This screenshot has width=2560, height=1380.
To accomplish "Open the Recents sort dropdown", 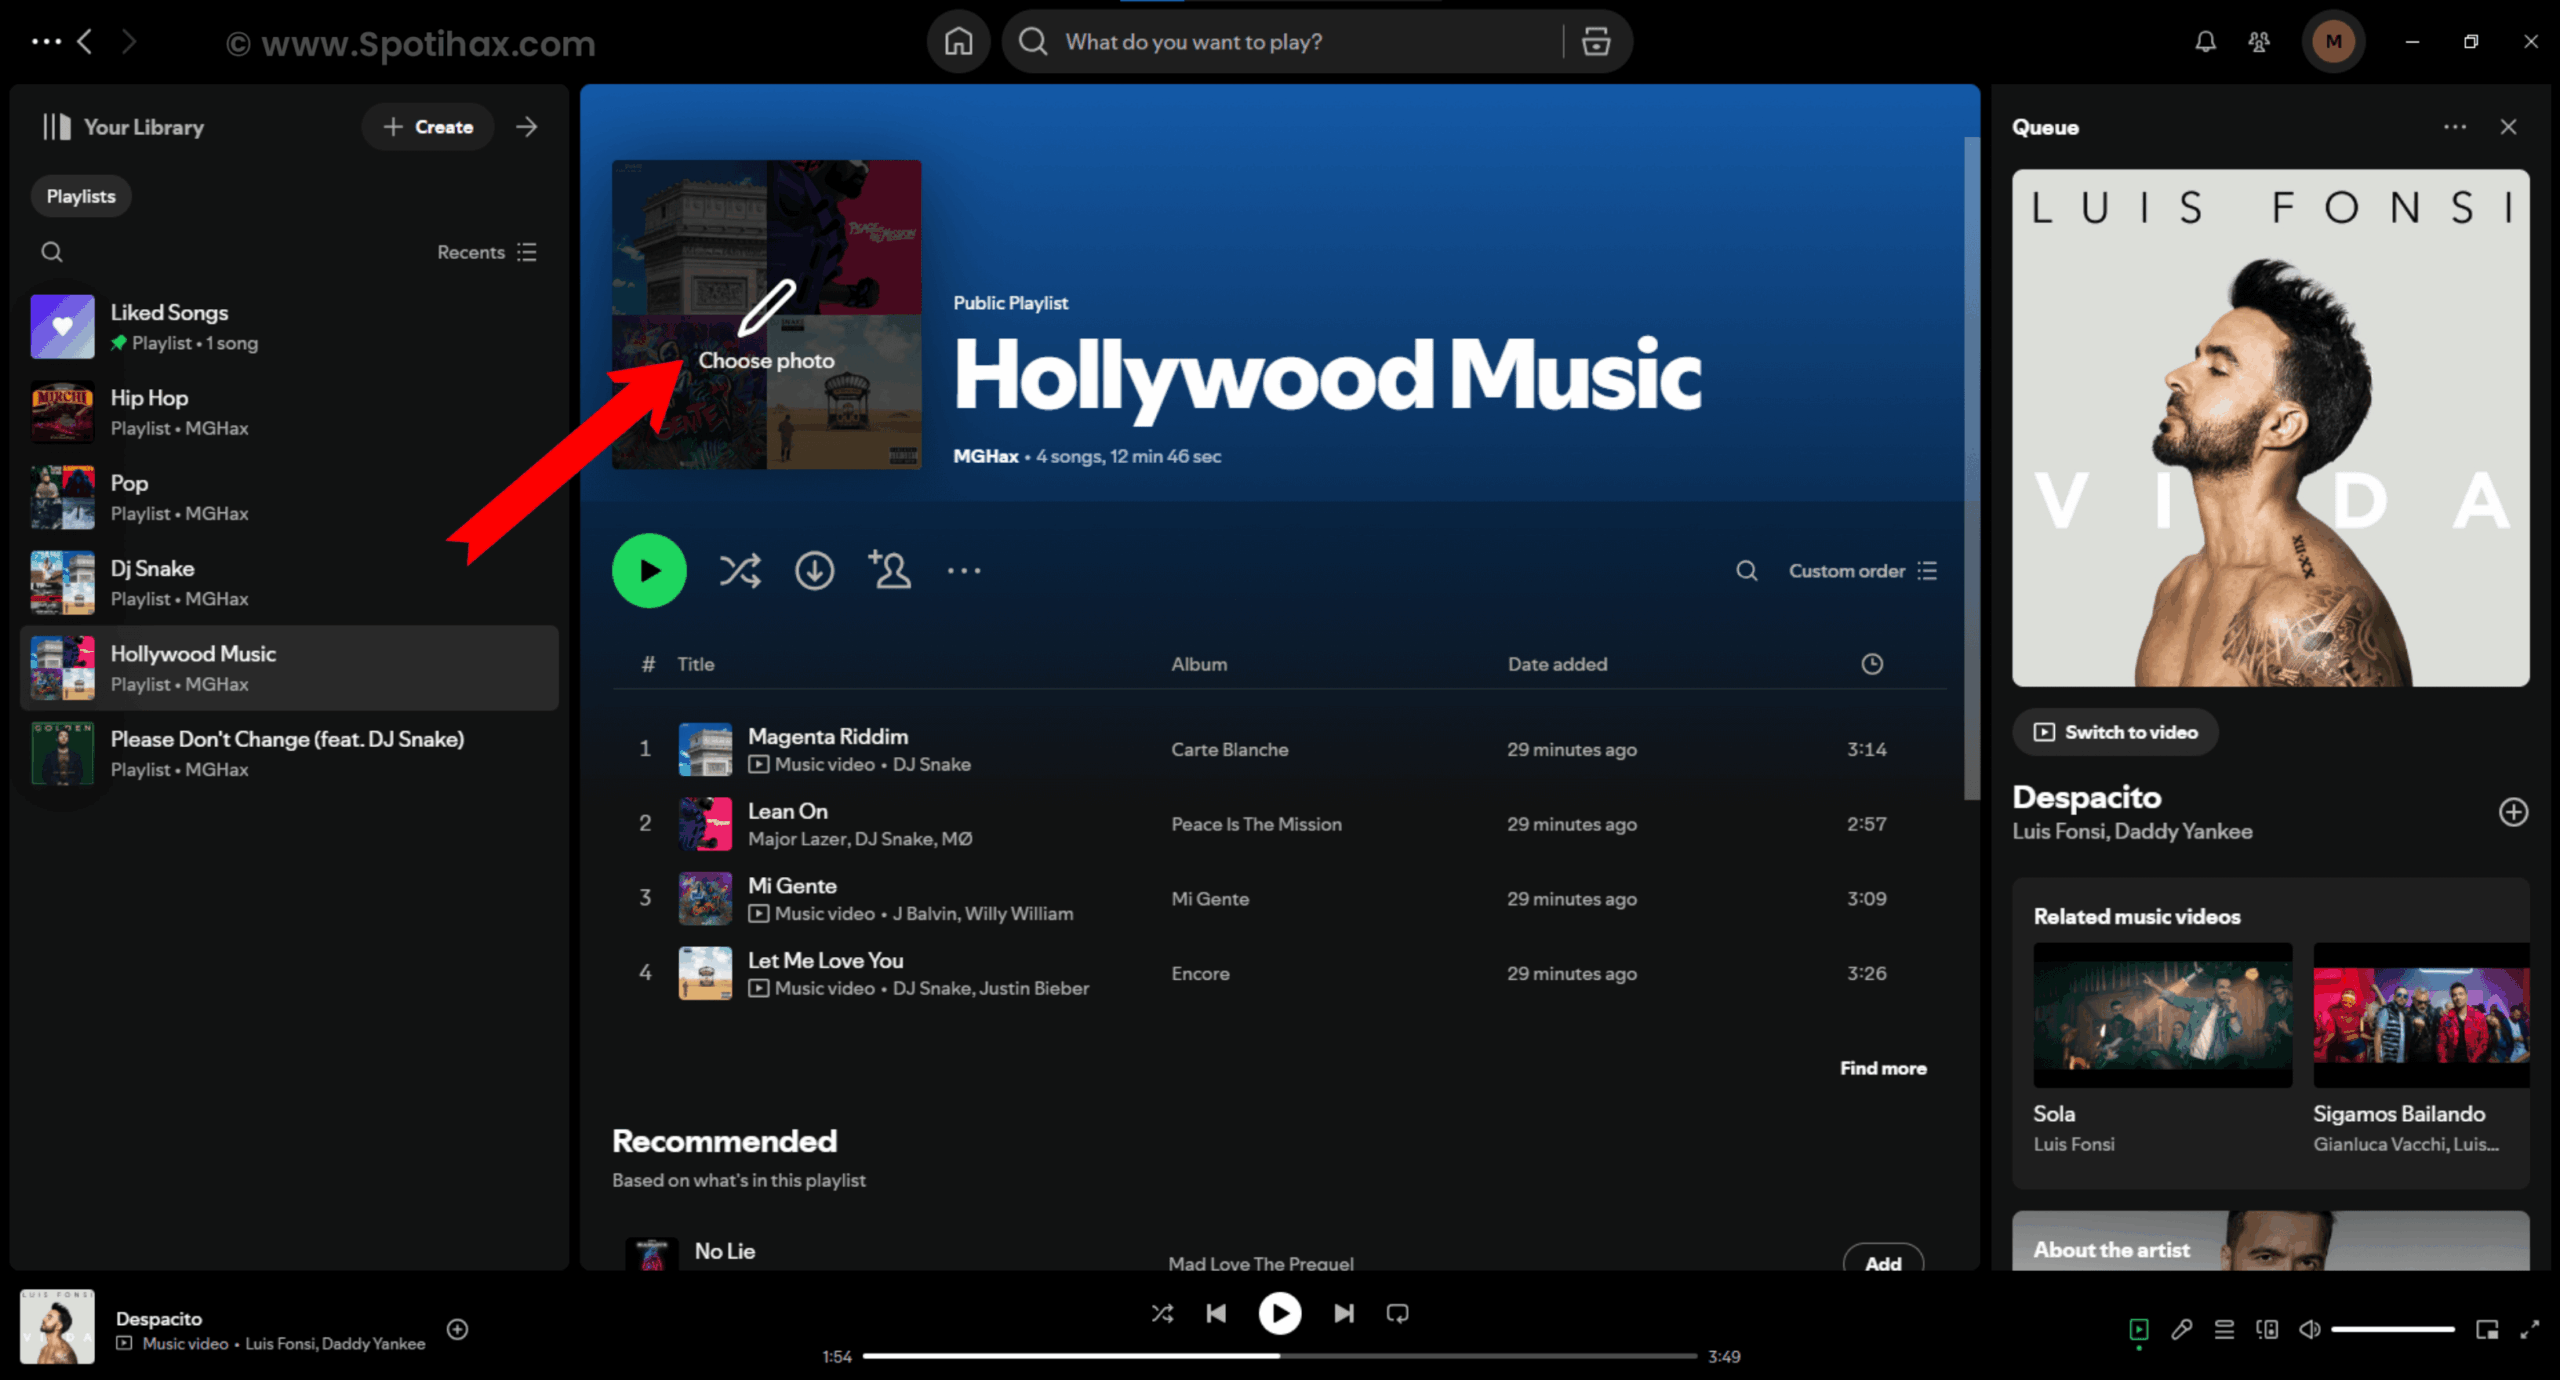I will click(487, 252).
